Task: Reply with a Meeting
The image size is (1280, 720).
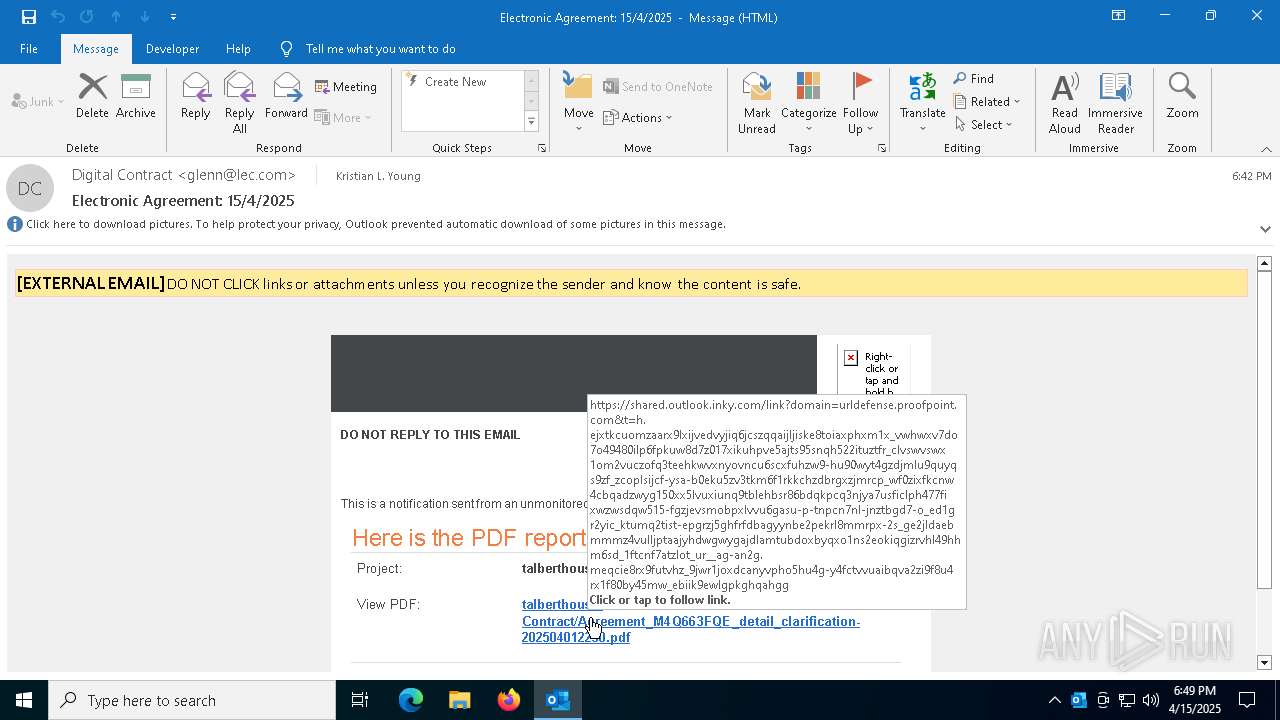Action: click(x=346, y=86)
